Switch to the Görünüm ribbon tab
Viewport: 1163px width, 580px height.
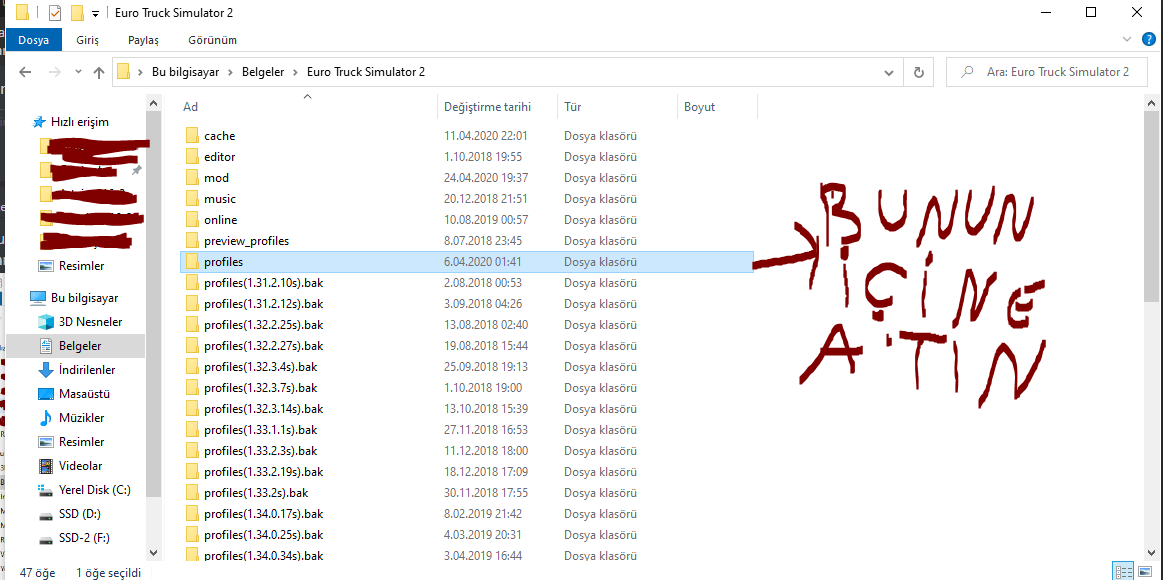pyautogui.click(x=212, y=39)
